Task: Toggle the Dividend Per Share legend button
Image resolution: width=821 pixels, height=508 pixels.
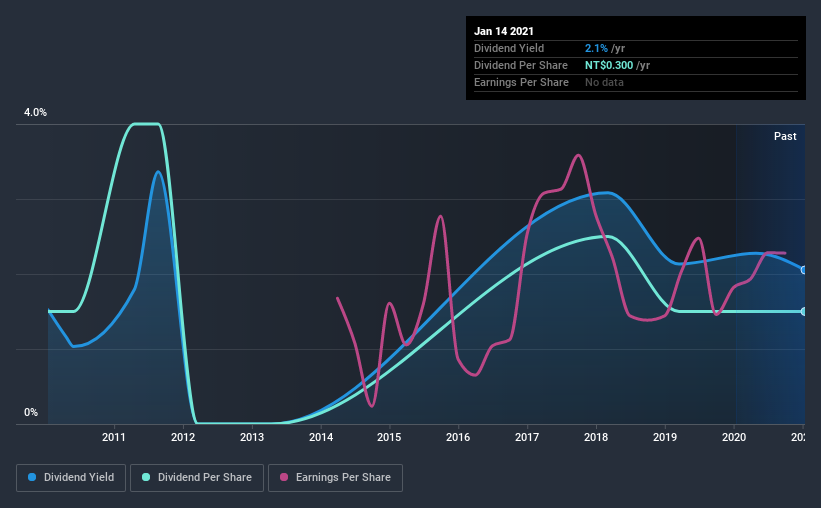Action: tap(197, 478)
